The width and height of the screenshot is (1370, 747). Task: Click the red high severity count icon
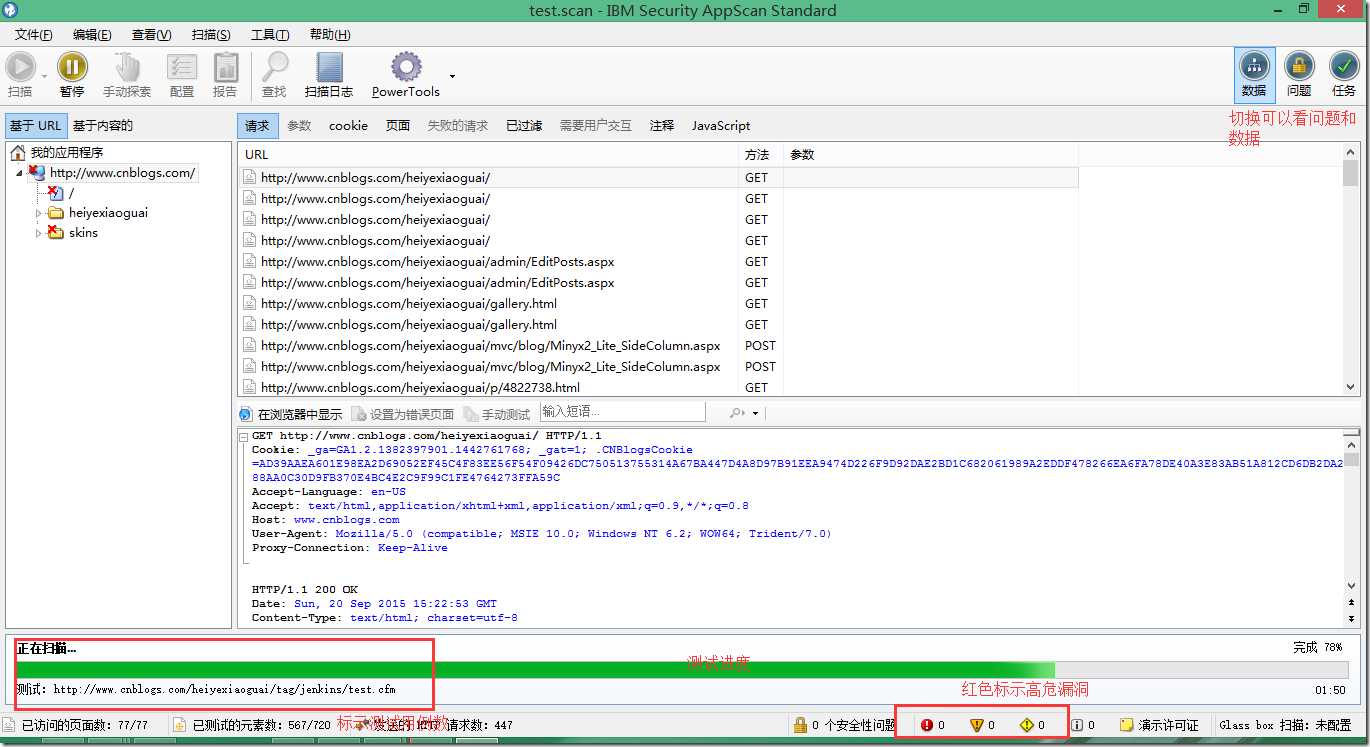tap(927, 725)
